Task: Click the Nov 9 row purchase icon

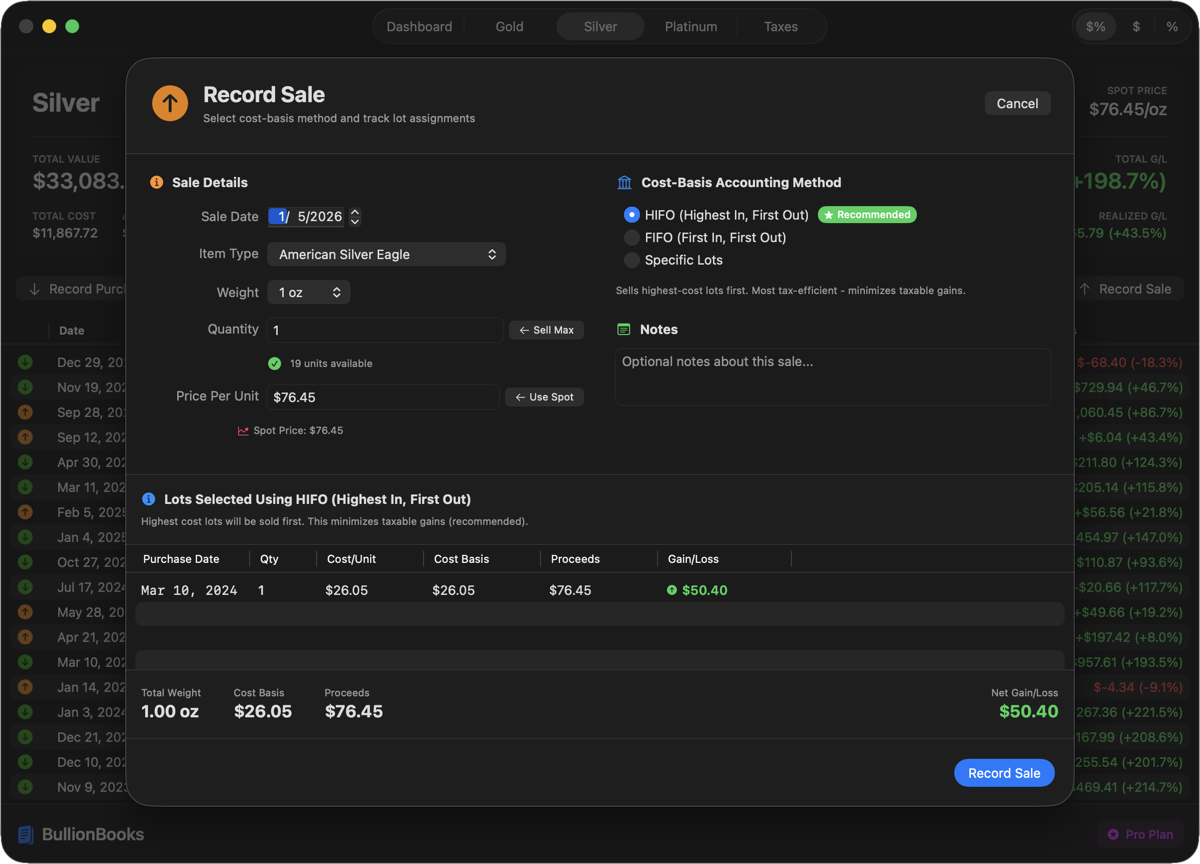Action: tap(25, 787)
